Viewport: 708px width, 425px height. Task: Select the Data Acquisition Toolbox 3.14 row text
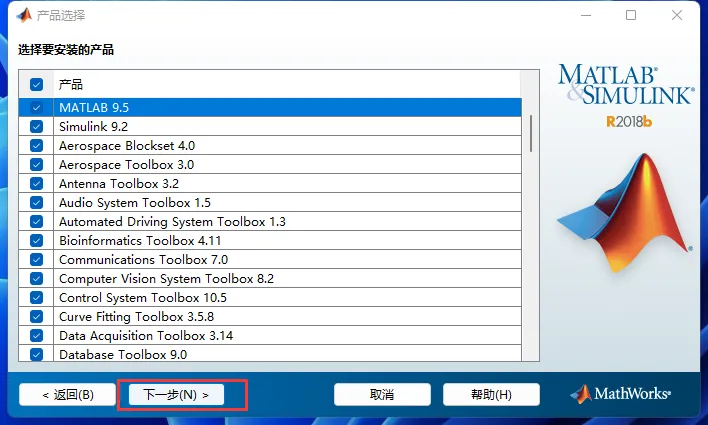coord(146,335)
